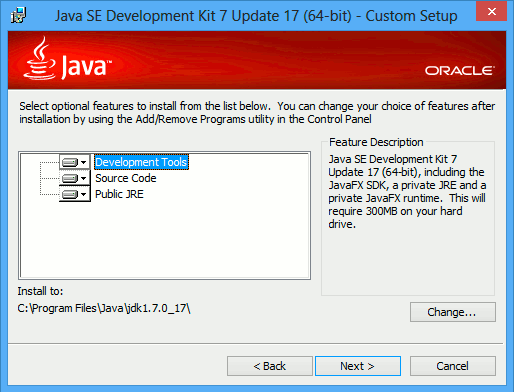This screenshot has width=514, height=392.
Task: Cancel the JDK installation
Action: point(453,366)
